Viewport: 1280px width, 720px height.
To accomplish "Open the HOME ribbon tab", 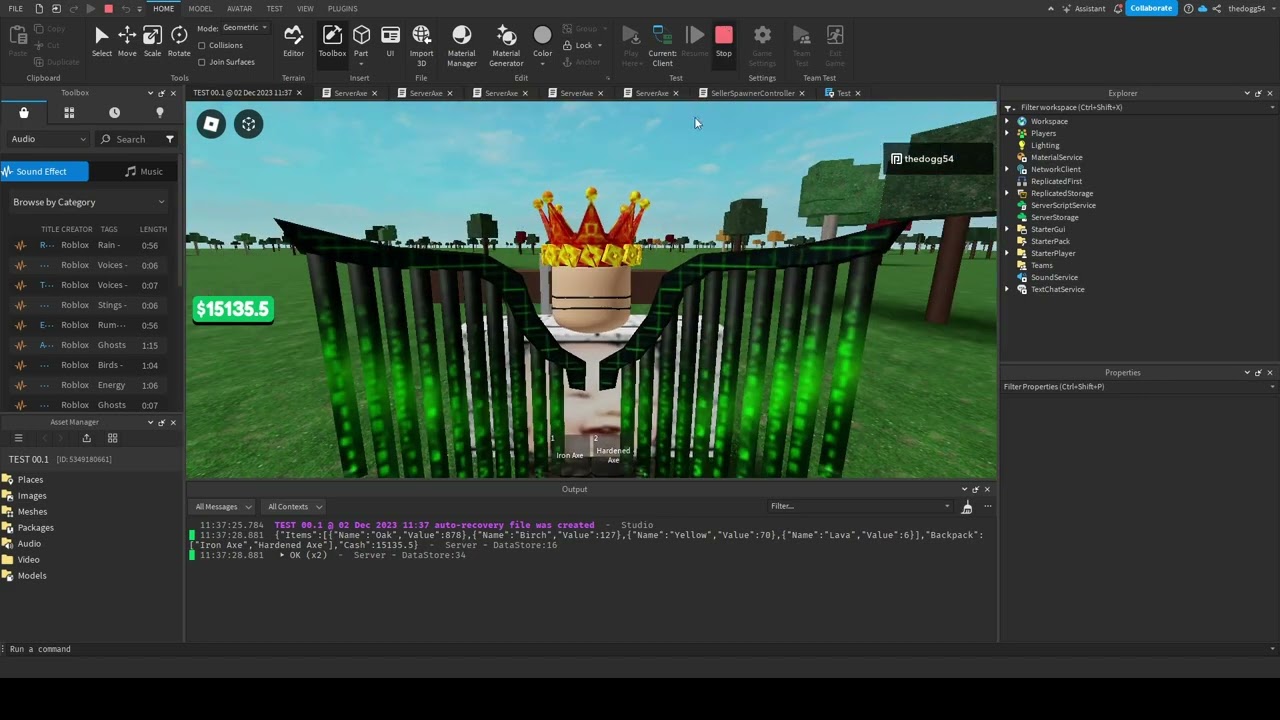I will click(164, 9).
